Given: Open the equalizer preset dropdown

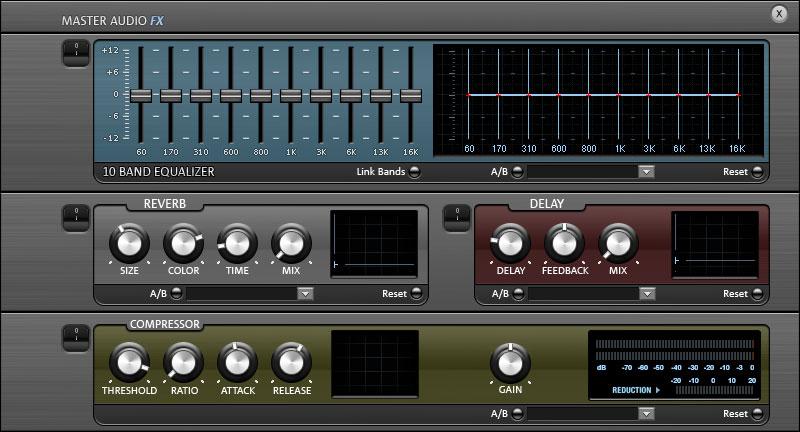Looking at the screenshot, I should (646, 172).
